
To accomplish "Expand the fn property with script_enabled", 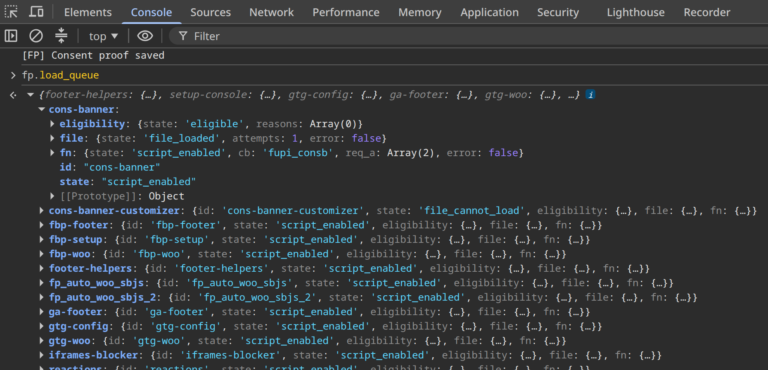I will (x=52, y=153).
